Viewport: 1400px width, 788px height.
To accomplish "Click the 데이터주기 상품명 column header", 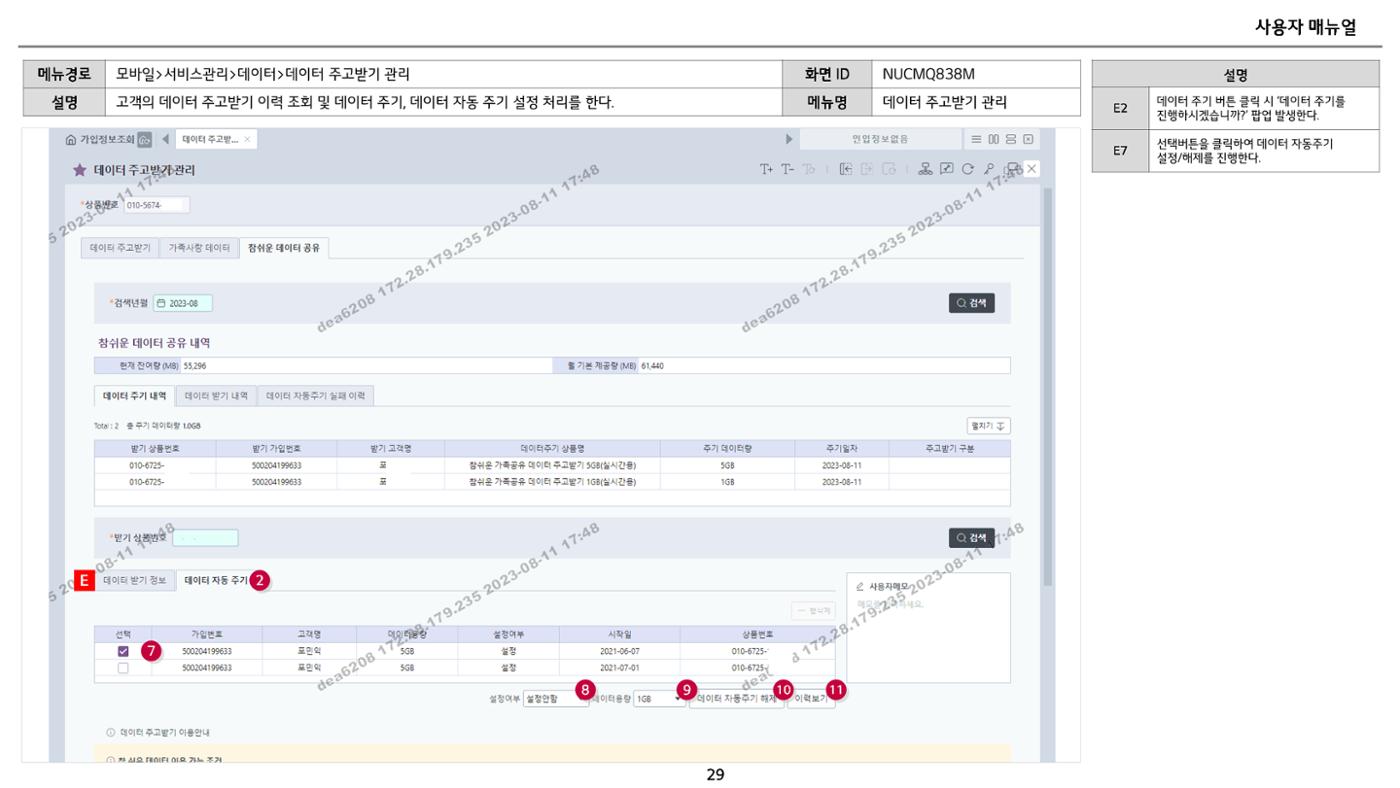I will click(552, 449).
